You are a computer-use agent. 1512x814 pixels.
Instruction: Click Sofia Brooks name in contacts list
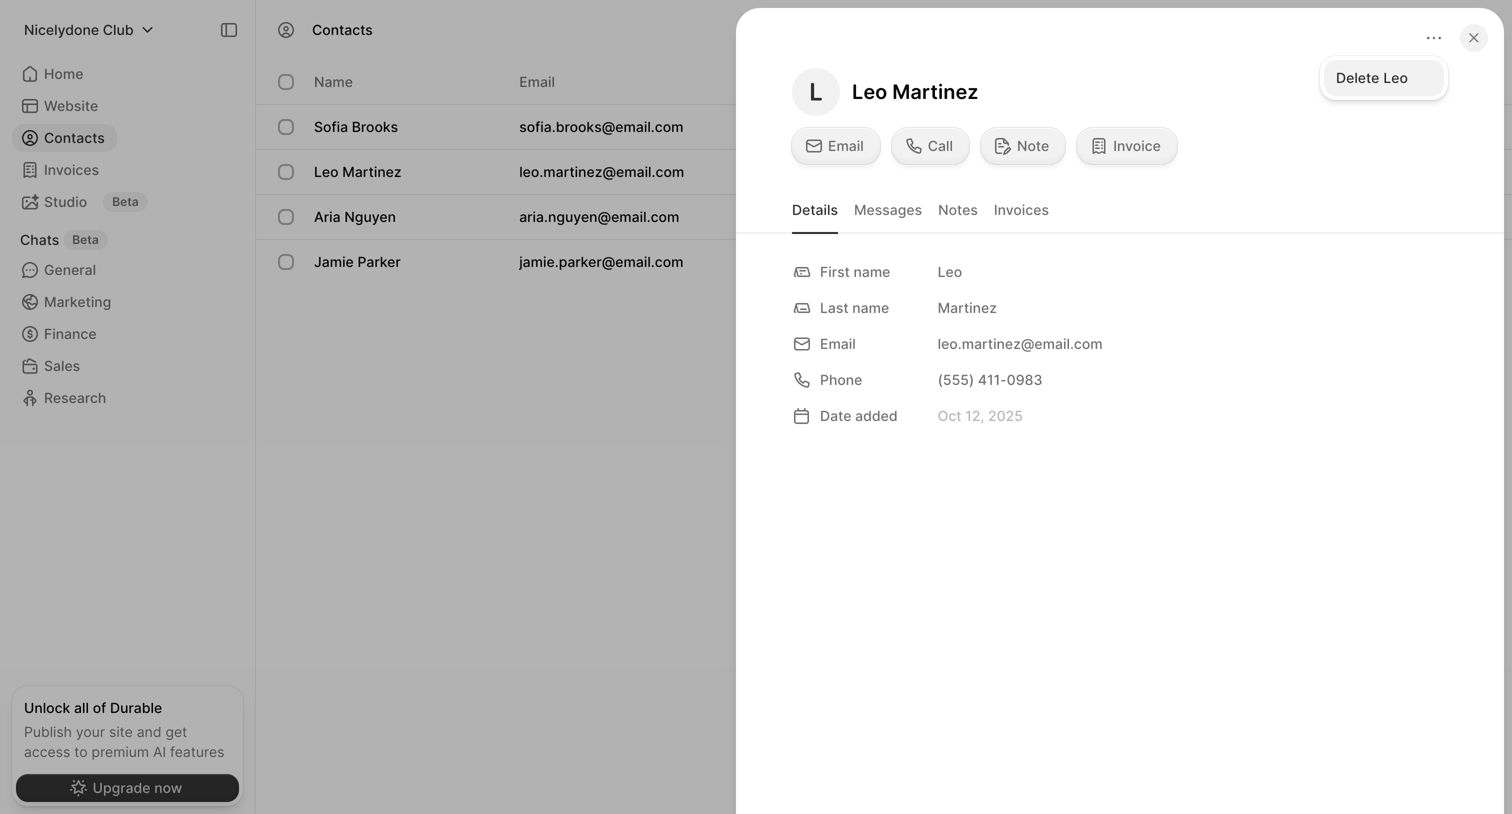click(x=356, y=127)
